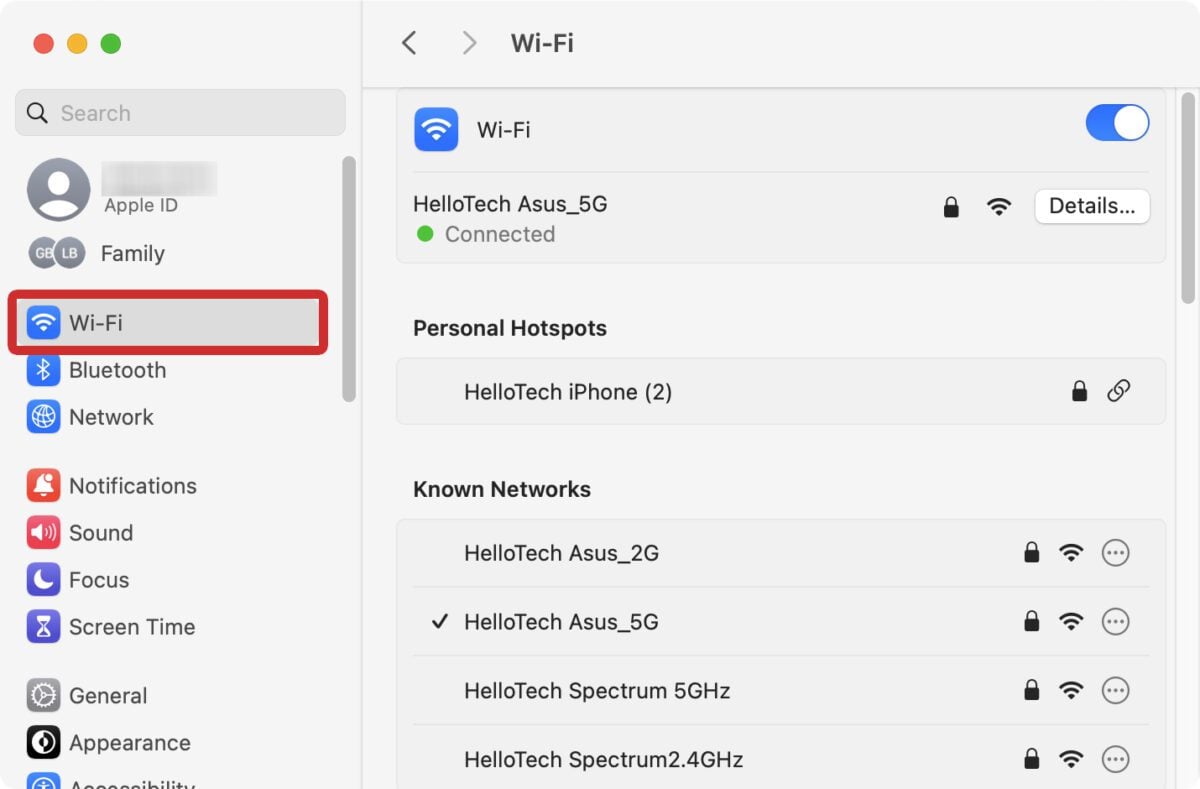Image resolution: width=1200 pixels, height=789 pixels.
Task: Open more options for HelloTech Asus_2G
Action: point(1115,553)
